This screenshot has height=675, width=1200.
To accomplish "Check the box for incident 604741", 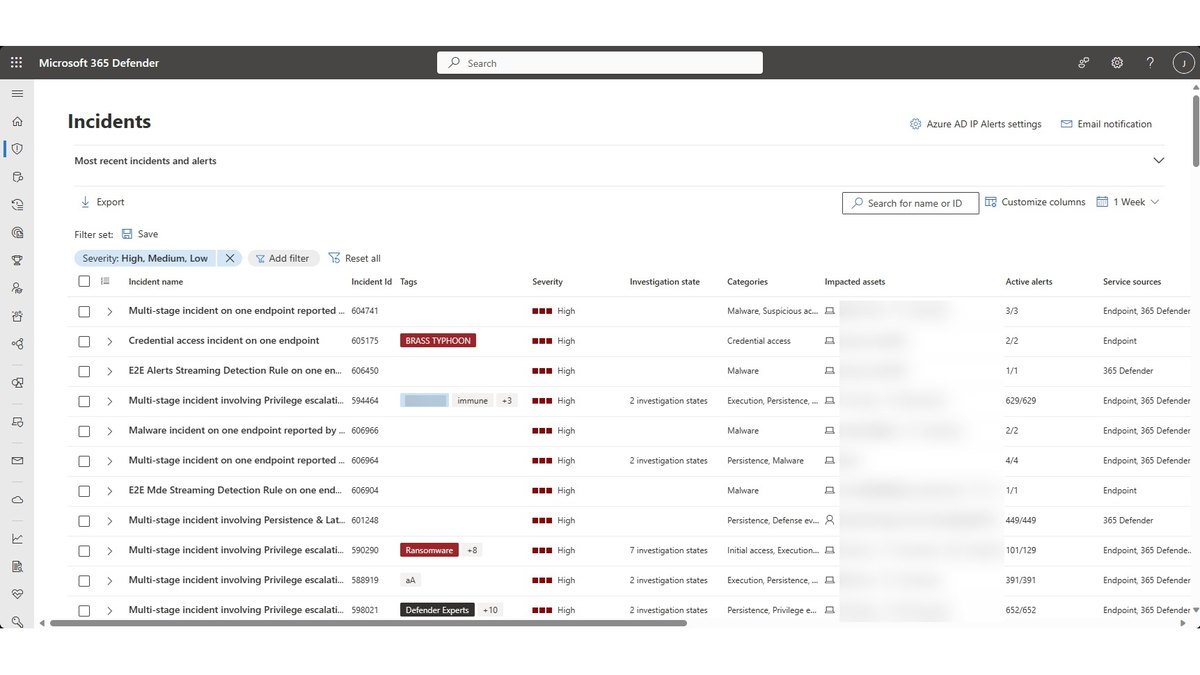I will (x=84, y=312).
